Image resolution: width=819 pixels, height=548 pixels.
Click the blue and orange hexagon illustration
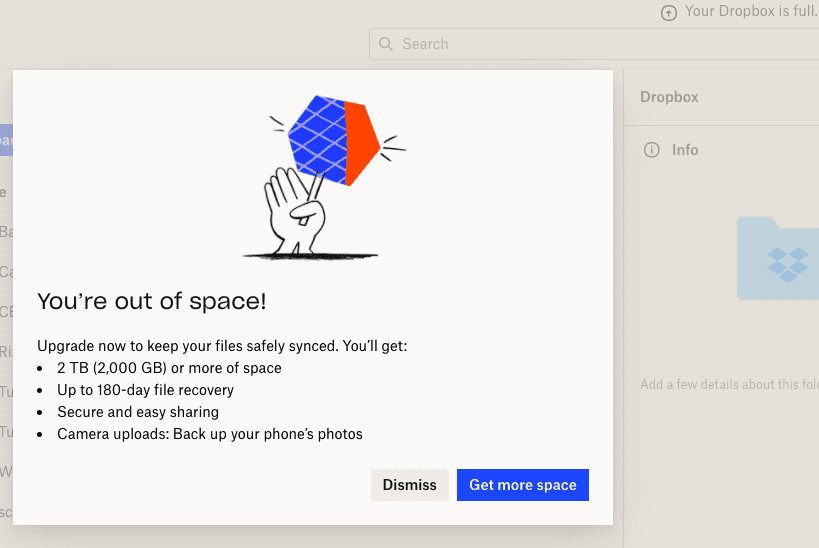pyautogui.click(x=333, y=140)
